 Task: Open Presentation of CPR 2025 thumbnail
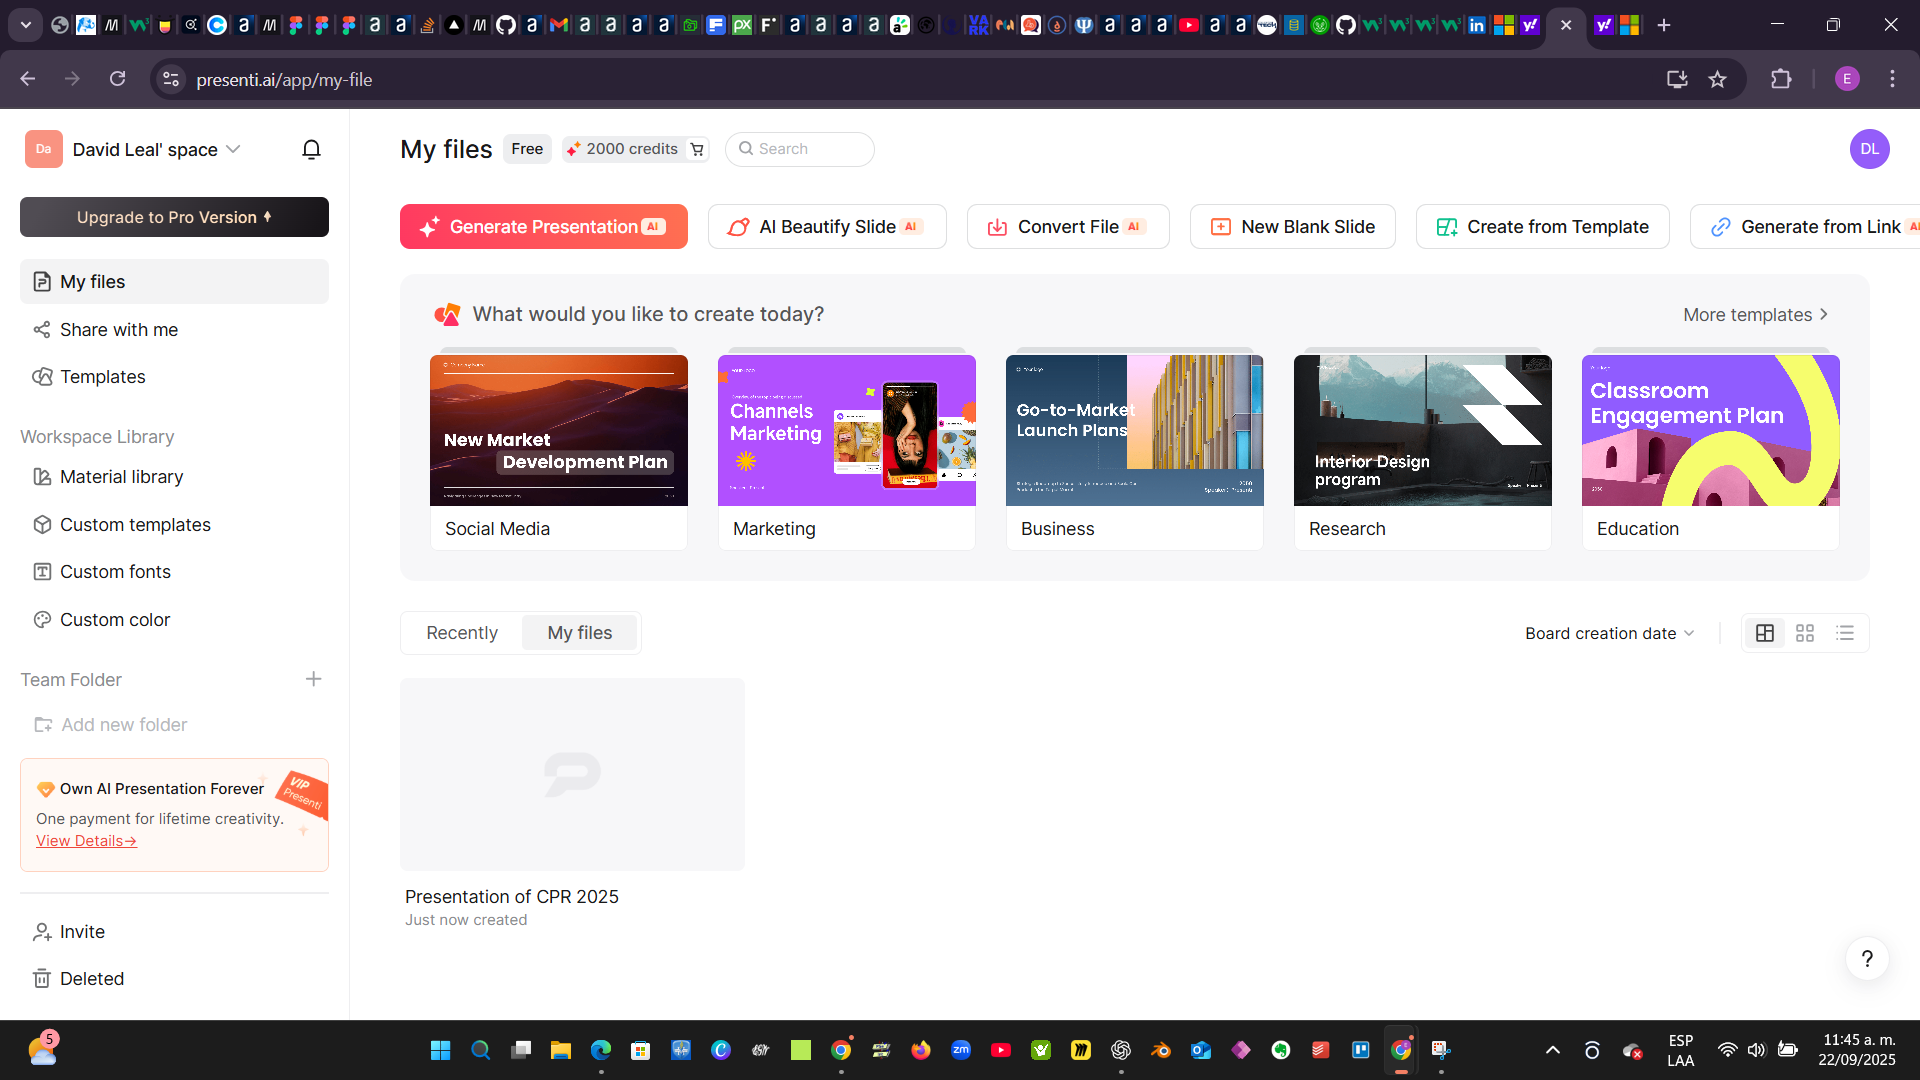(572, 774)
